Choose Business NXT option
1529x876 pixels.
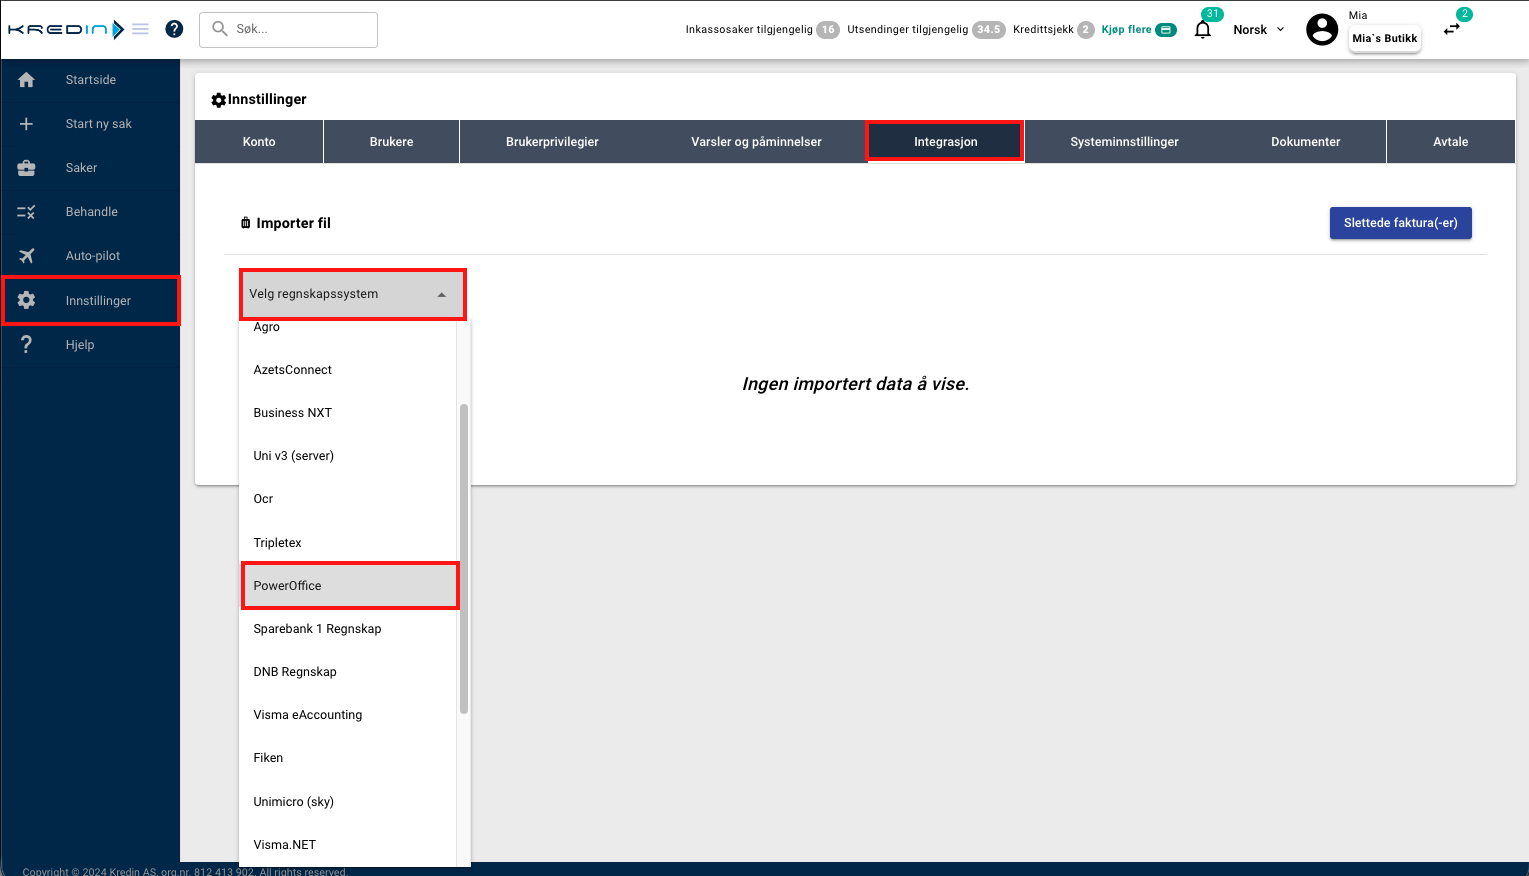click(x=348, y=413)
